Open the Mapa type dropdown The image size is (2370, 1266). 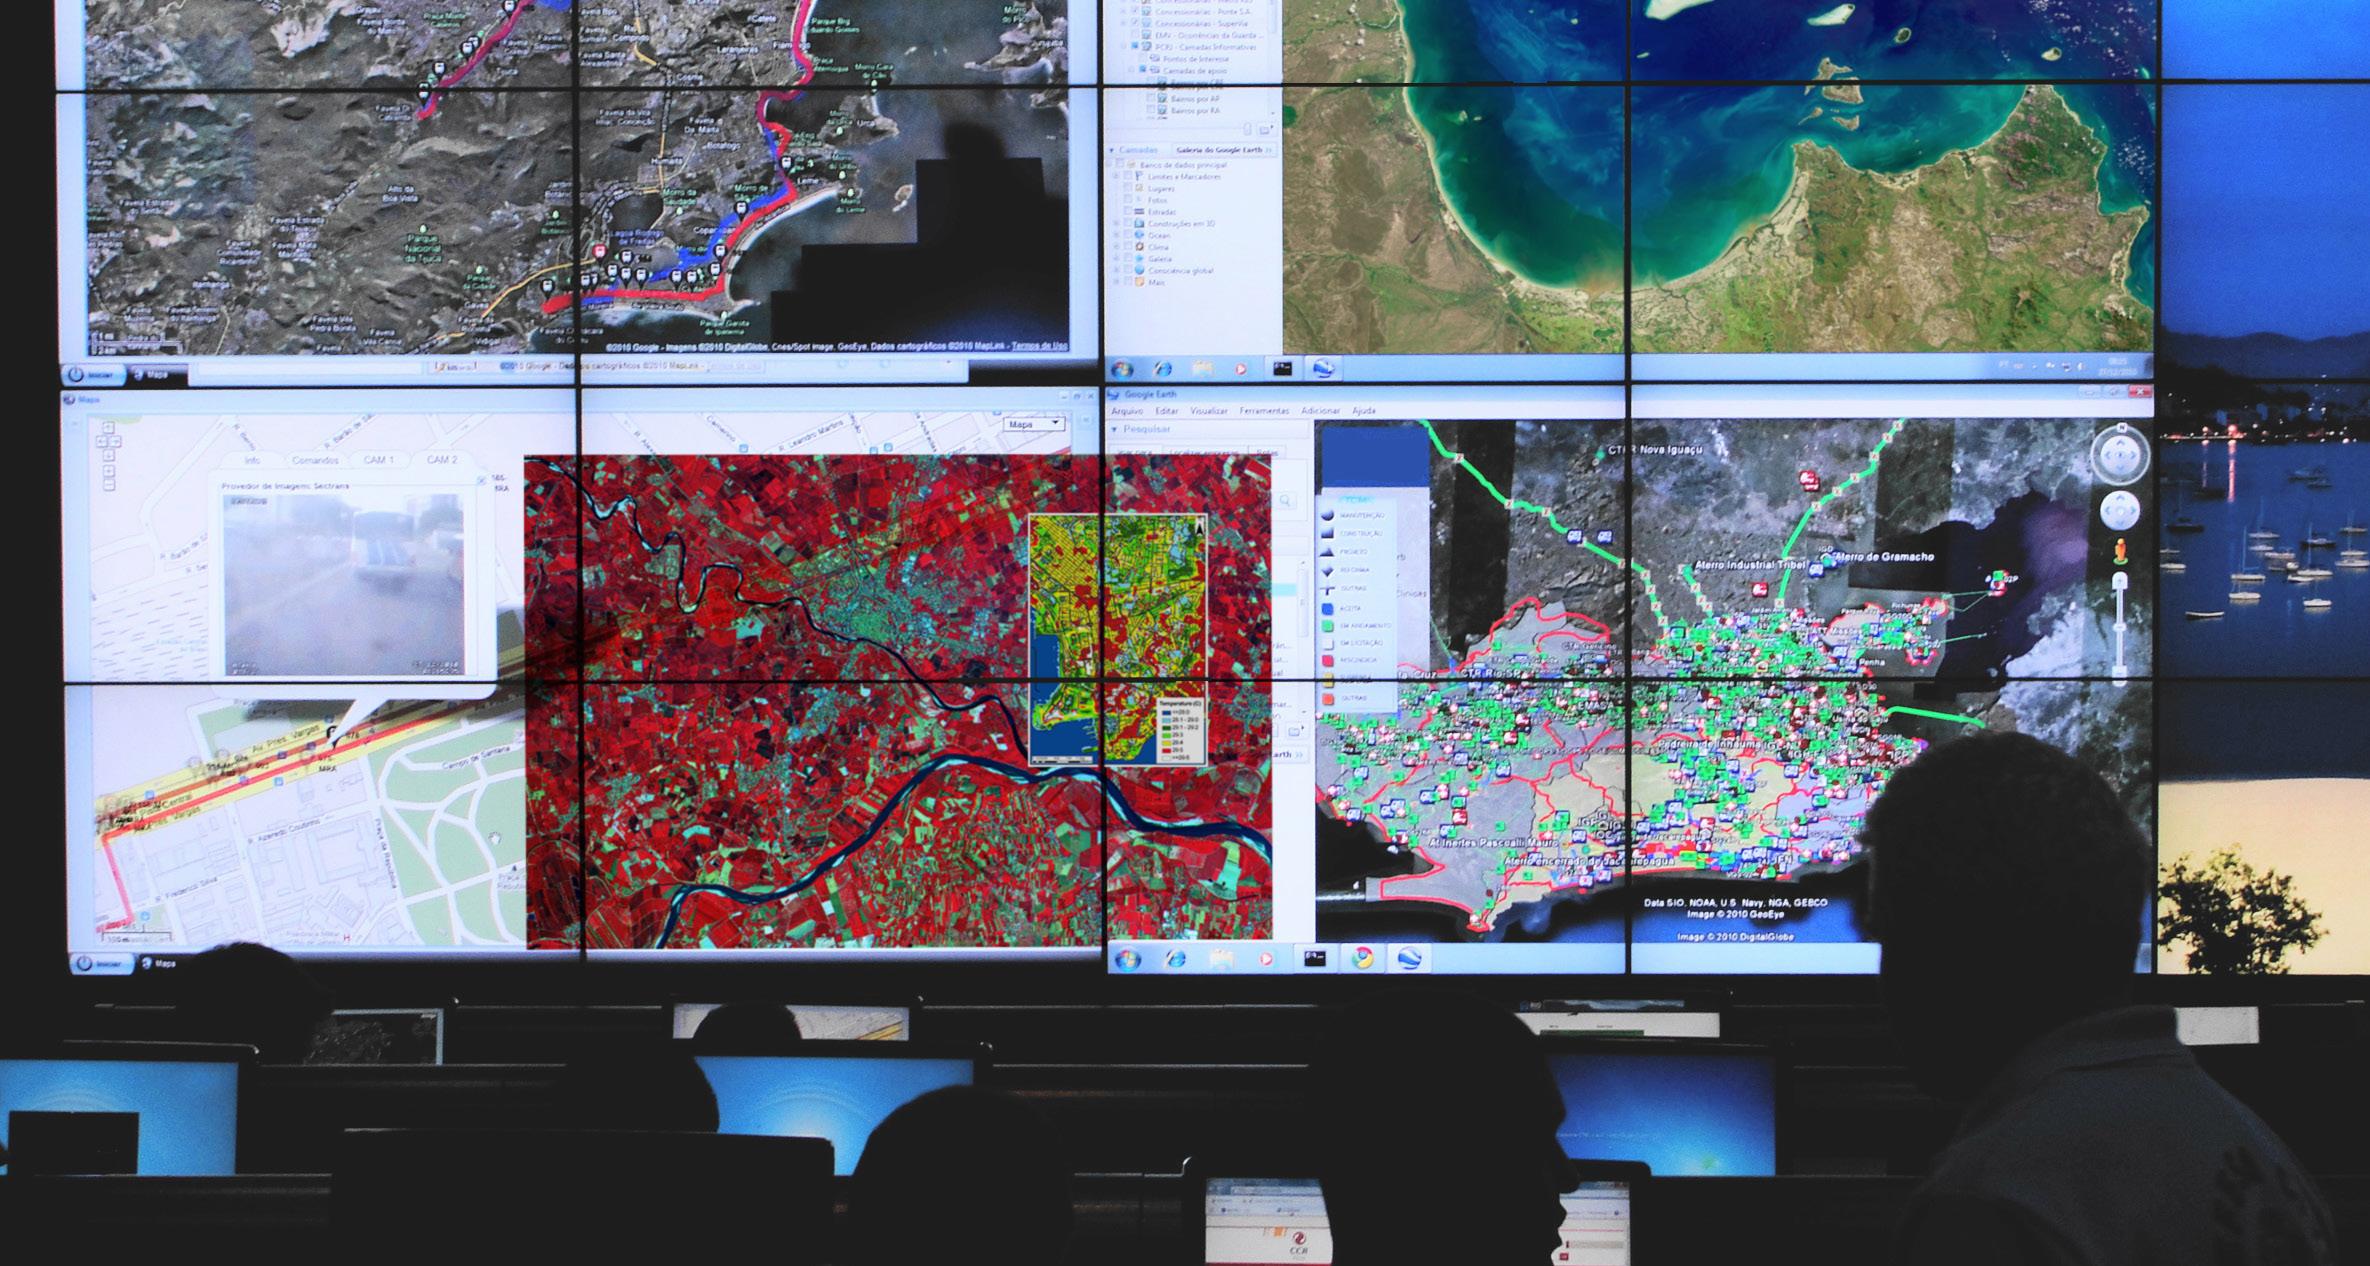(1033, 425)
